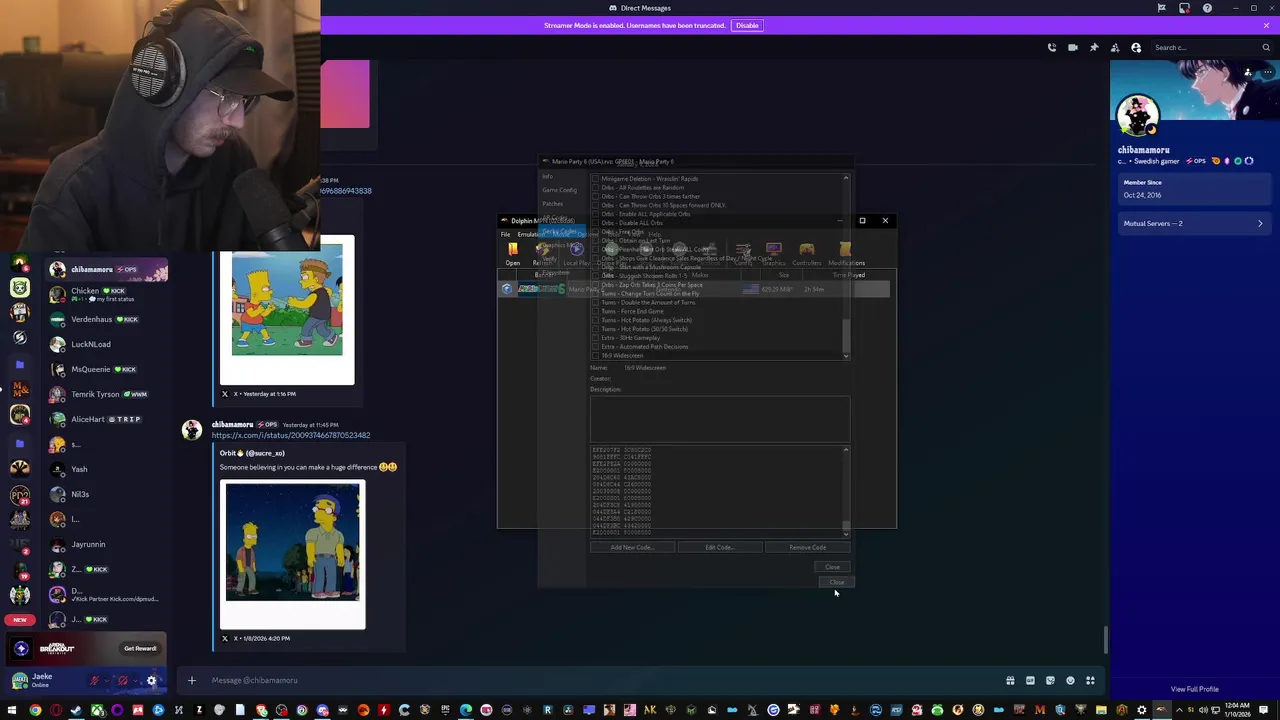Check Turns - Hot Potato (Always Switch)
Viewport: 1280px width, 720px height.
coord(595,320)
